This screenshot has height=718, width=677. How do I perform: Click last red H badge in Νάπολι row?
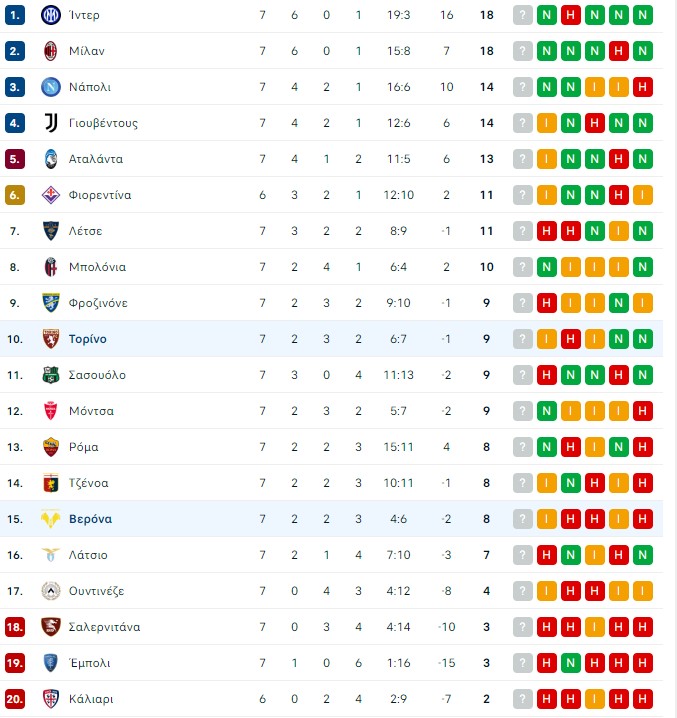pyautogui.click(x=642, y=87)
